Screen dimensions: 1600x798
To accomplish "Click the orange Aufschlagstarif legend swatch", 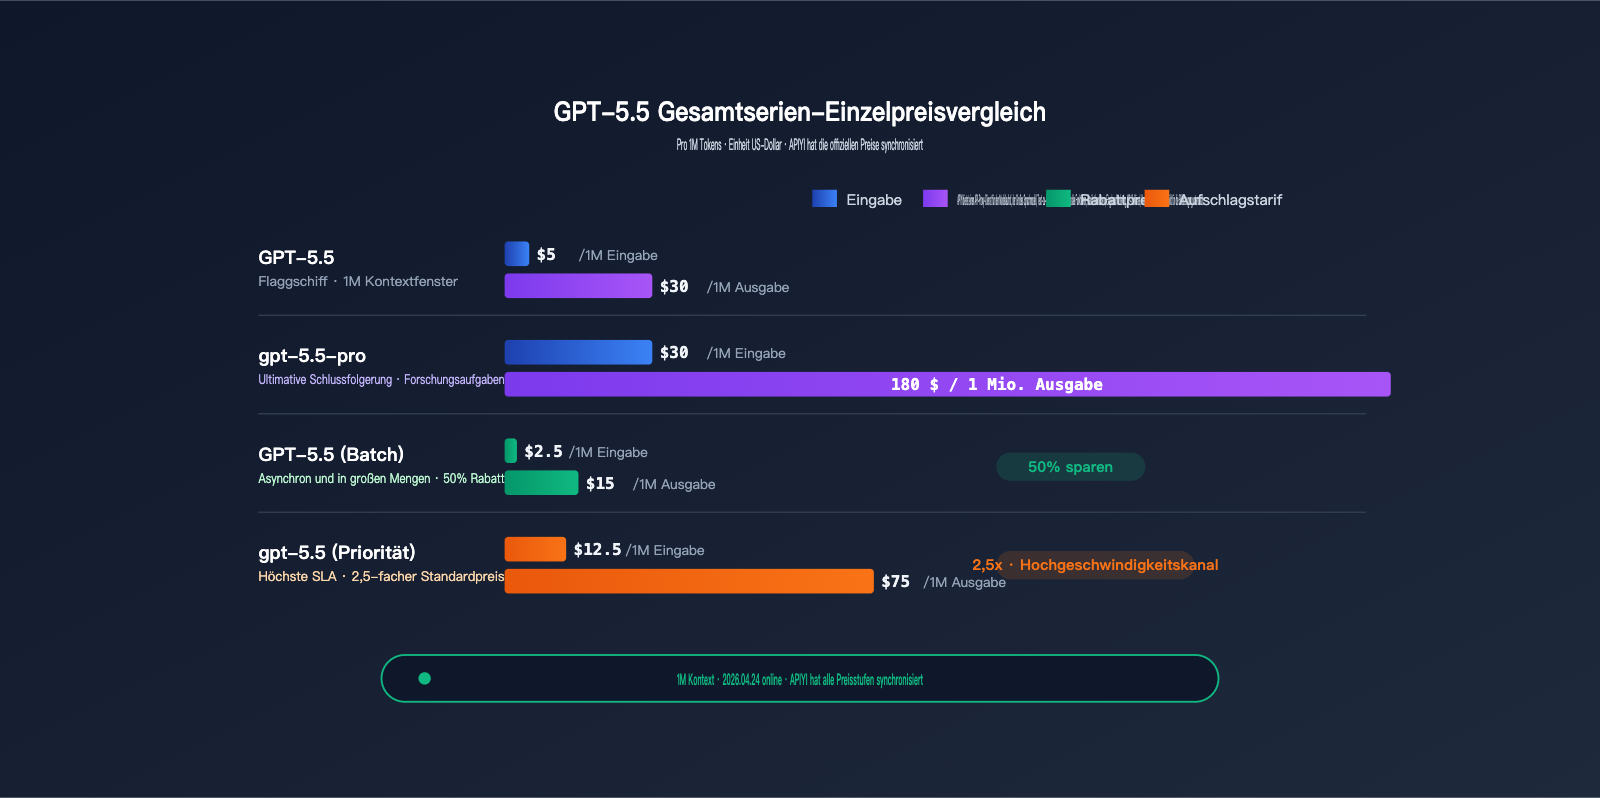I will tap(1157, 198).
